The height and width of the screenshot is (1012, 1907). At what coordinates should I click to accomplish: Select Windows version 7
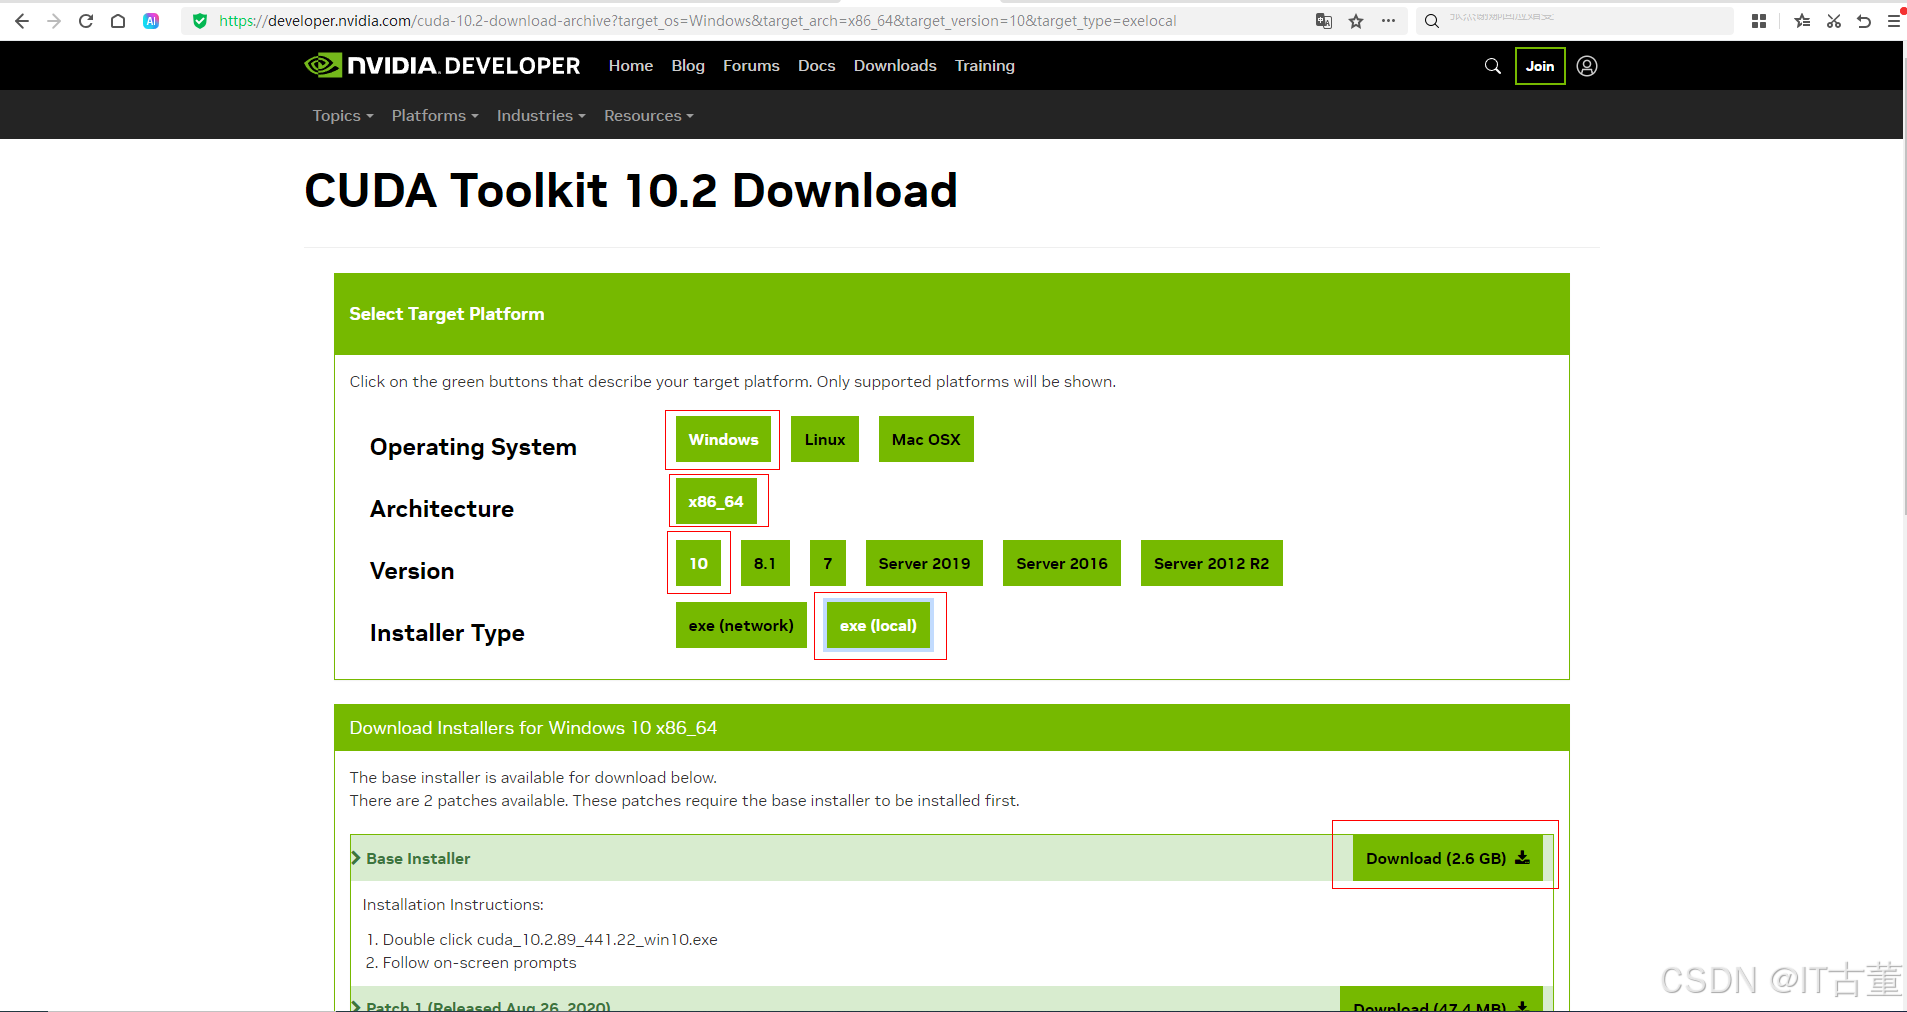(x=828, y=564)
